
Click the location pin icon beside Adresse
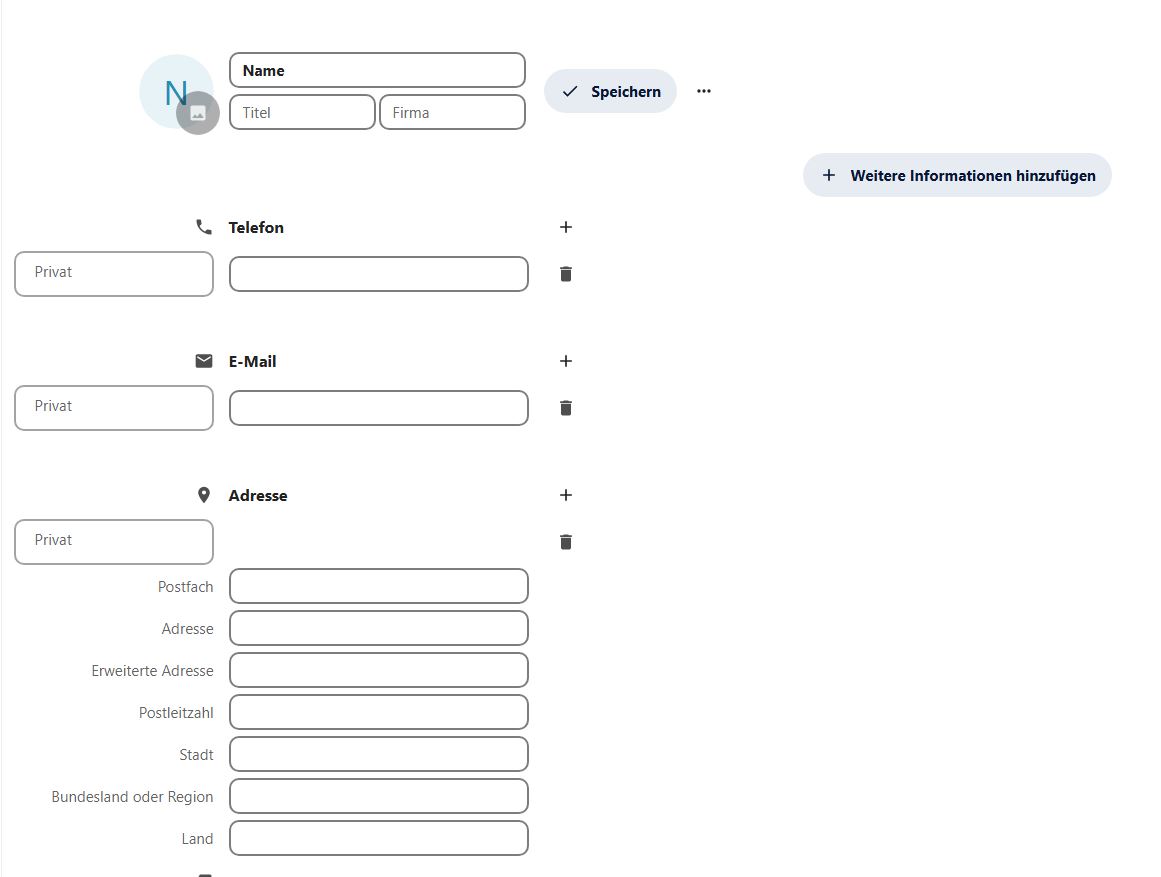(x=204, y=495)
